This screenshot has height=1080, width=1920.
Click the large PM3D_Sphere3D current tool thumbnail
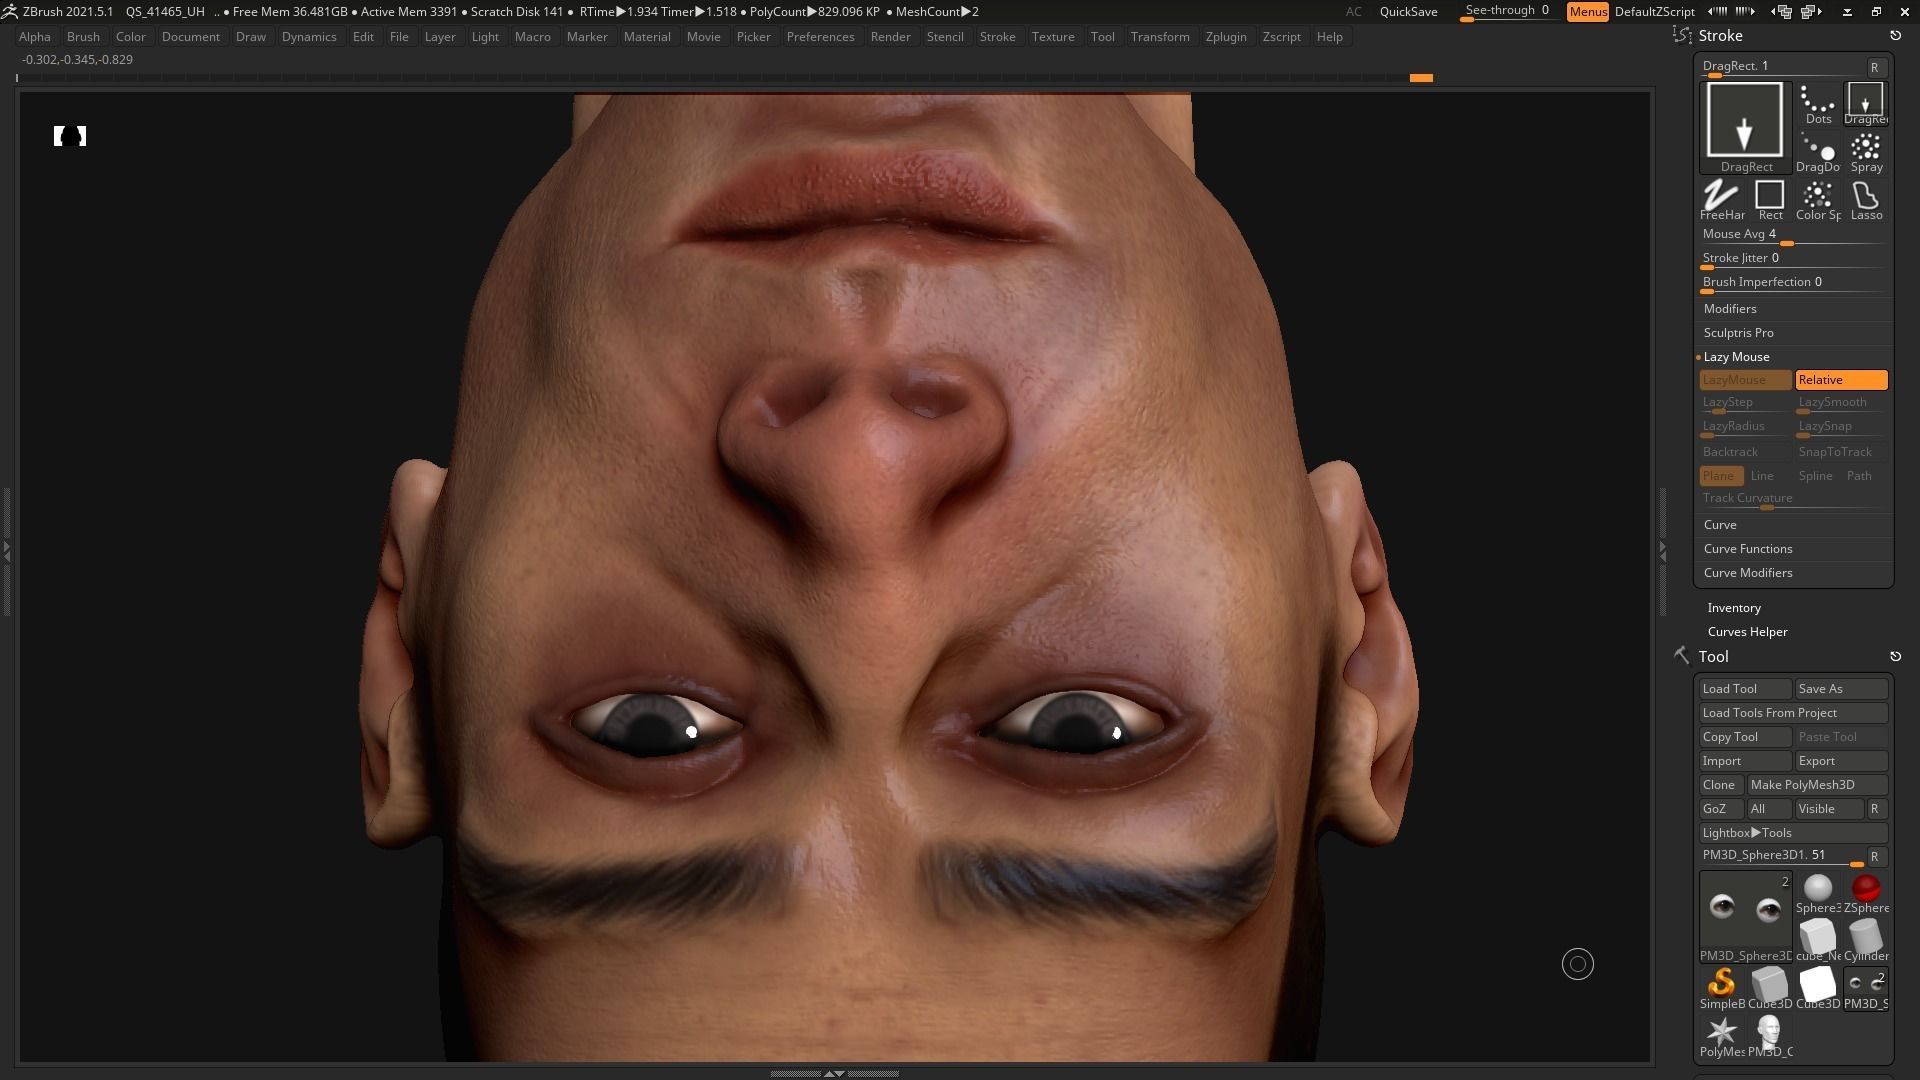[1745, 916]
